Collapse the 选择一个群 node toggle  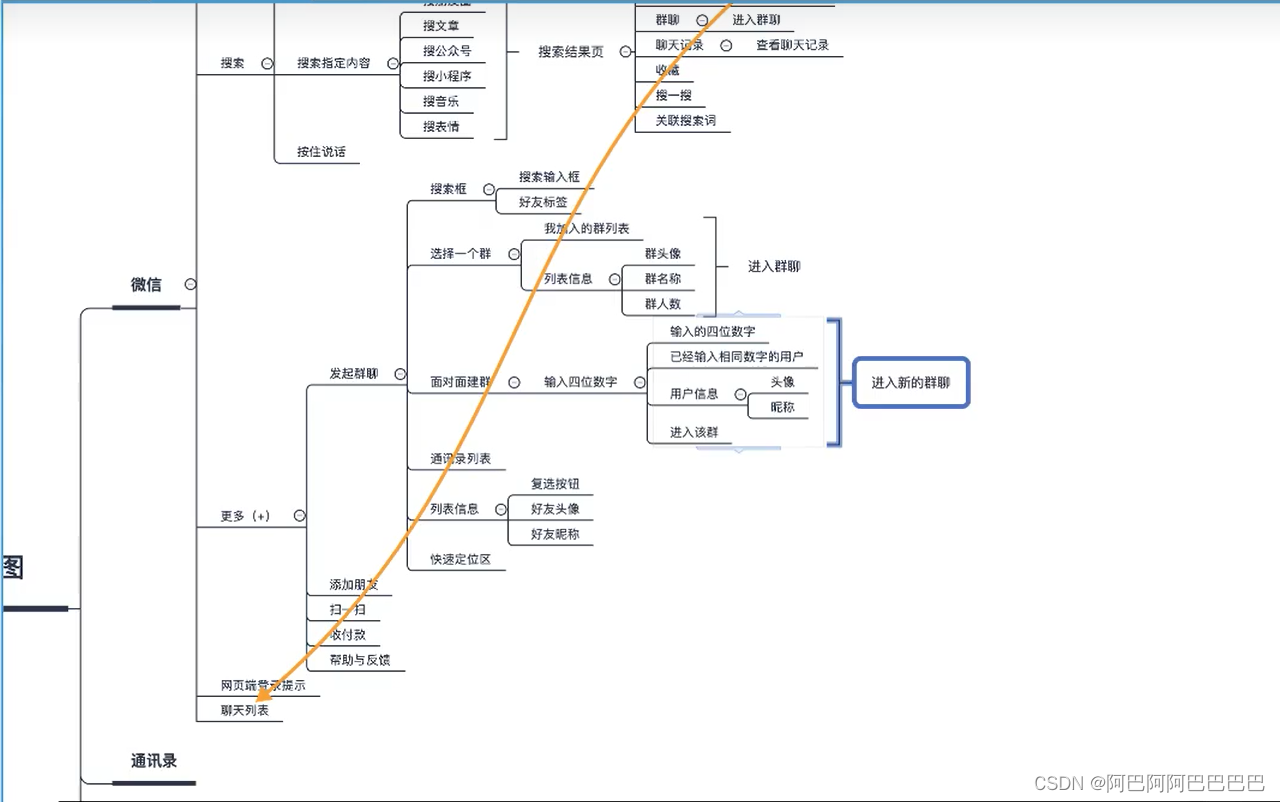point(513,254)
